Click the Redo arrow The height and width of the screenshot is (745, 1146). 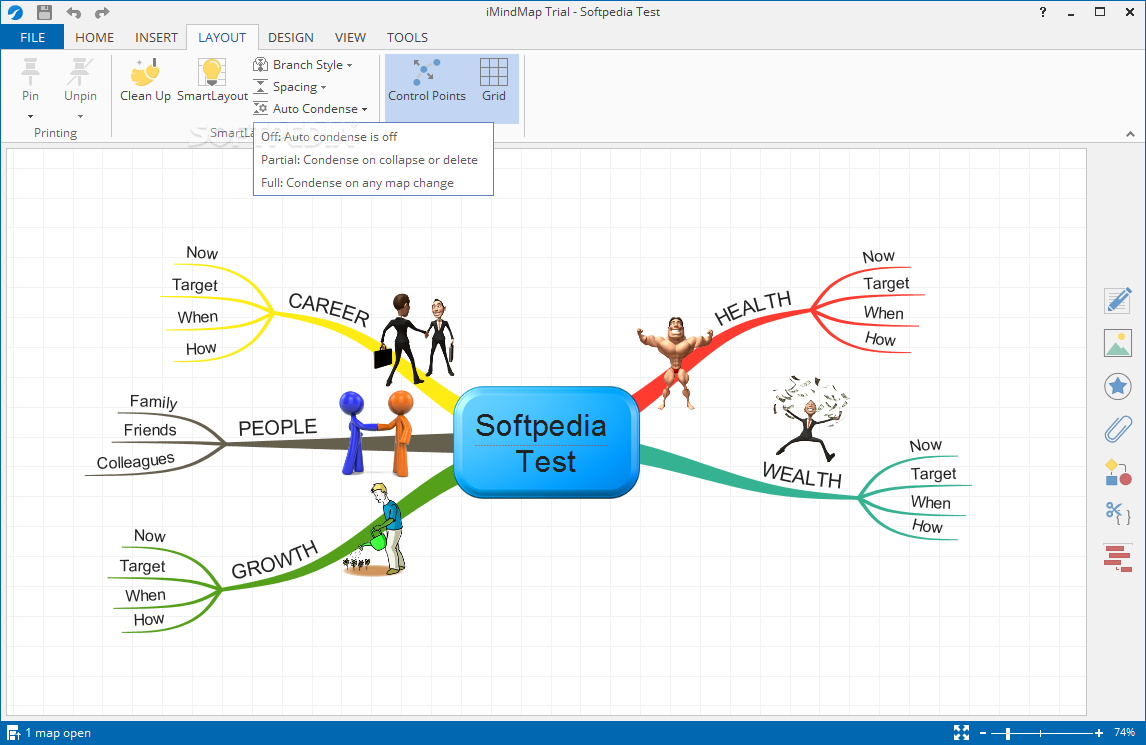point(102,12)
